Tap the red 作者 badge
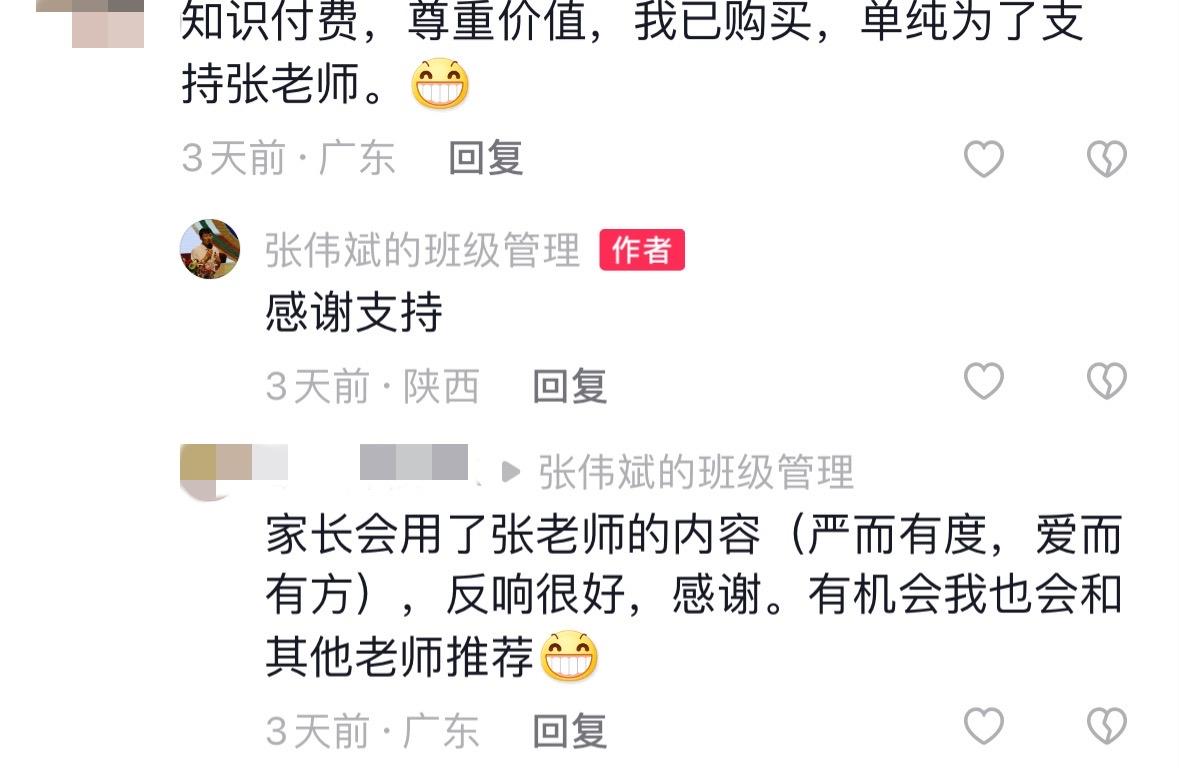 [x=641, y=250]
